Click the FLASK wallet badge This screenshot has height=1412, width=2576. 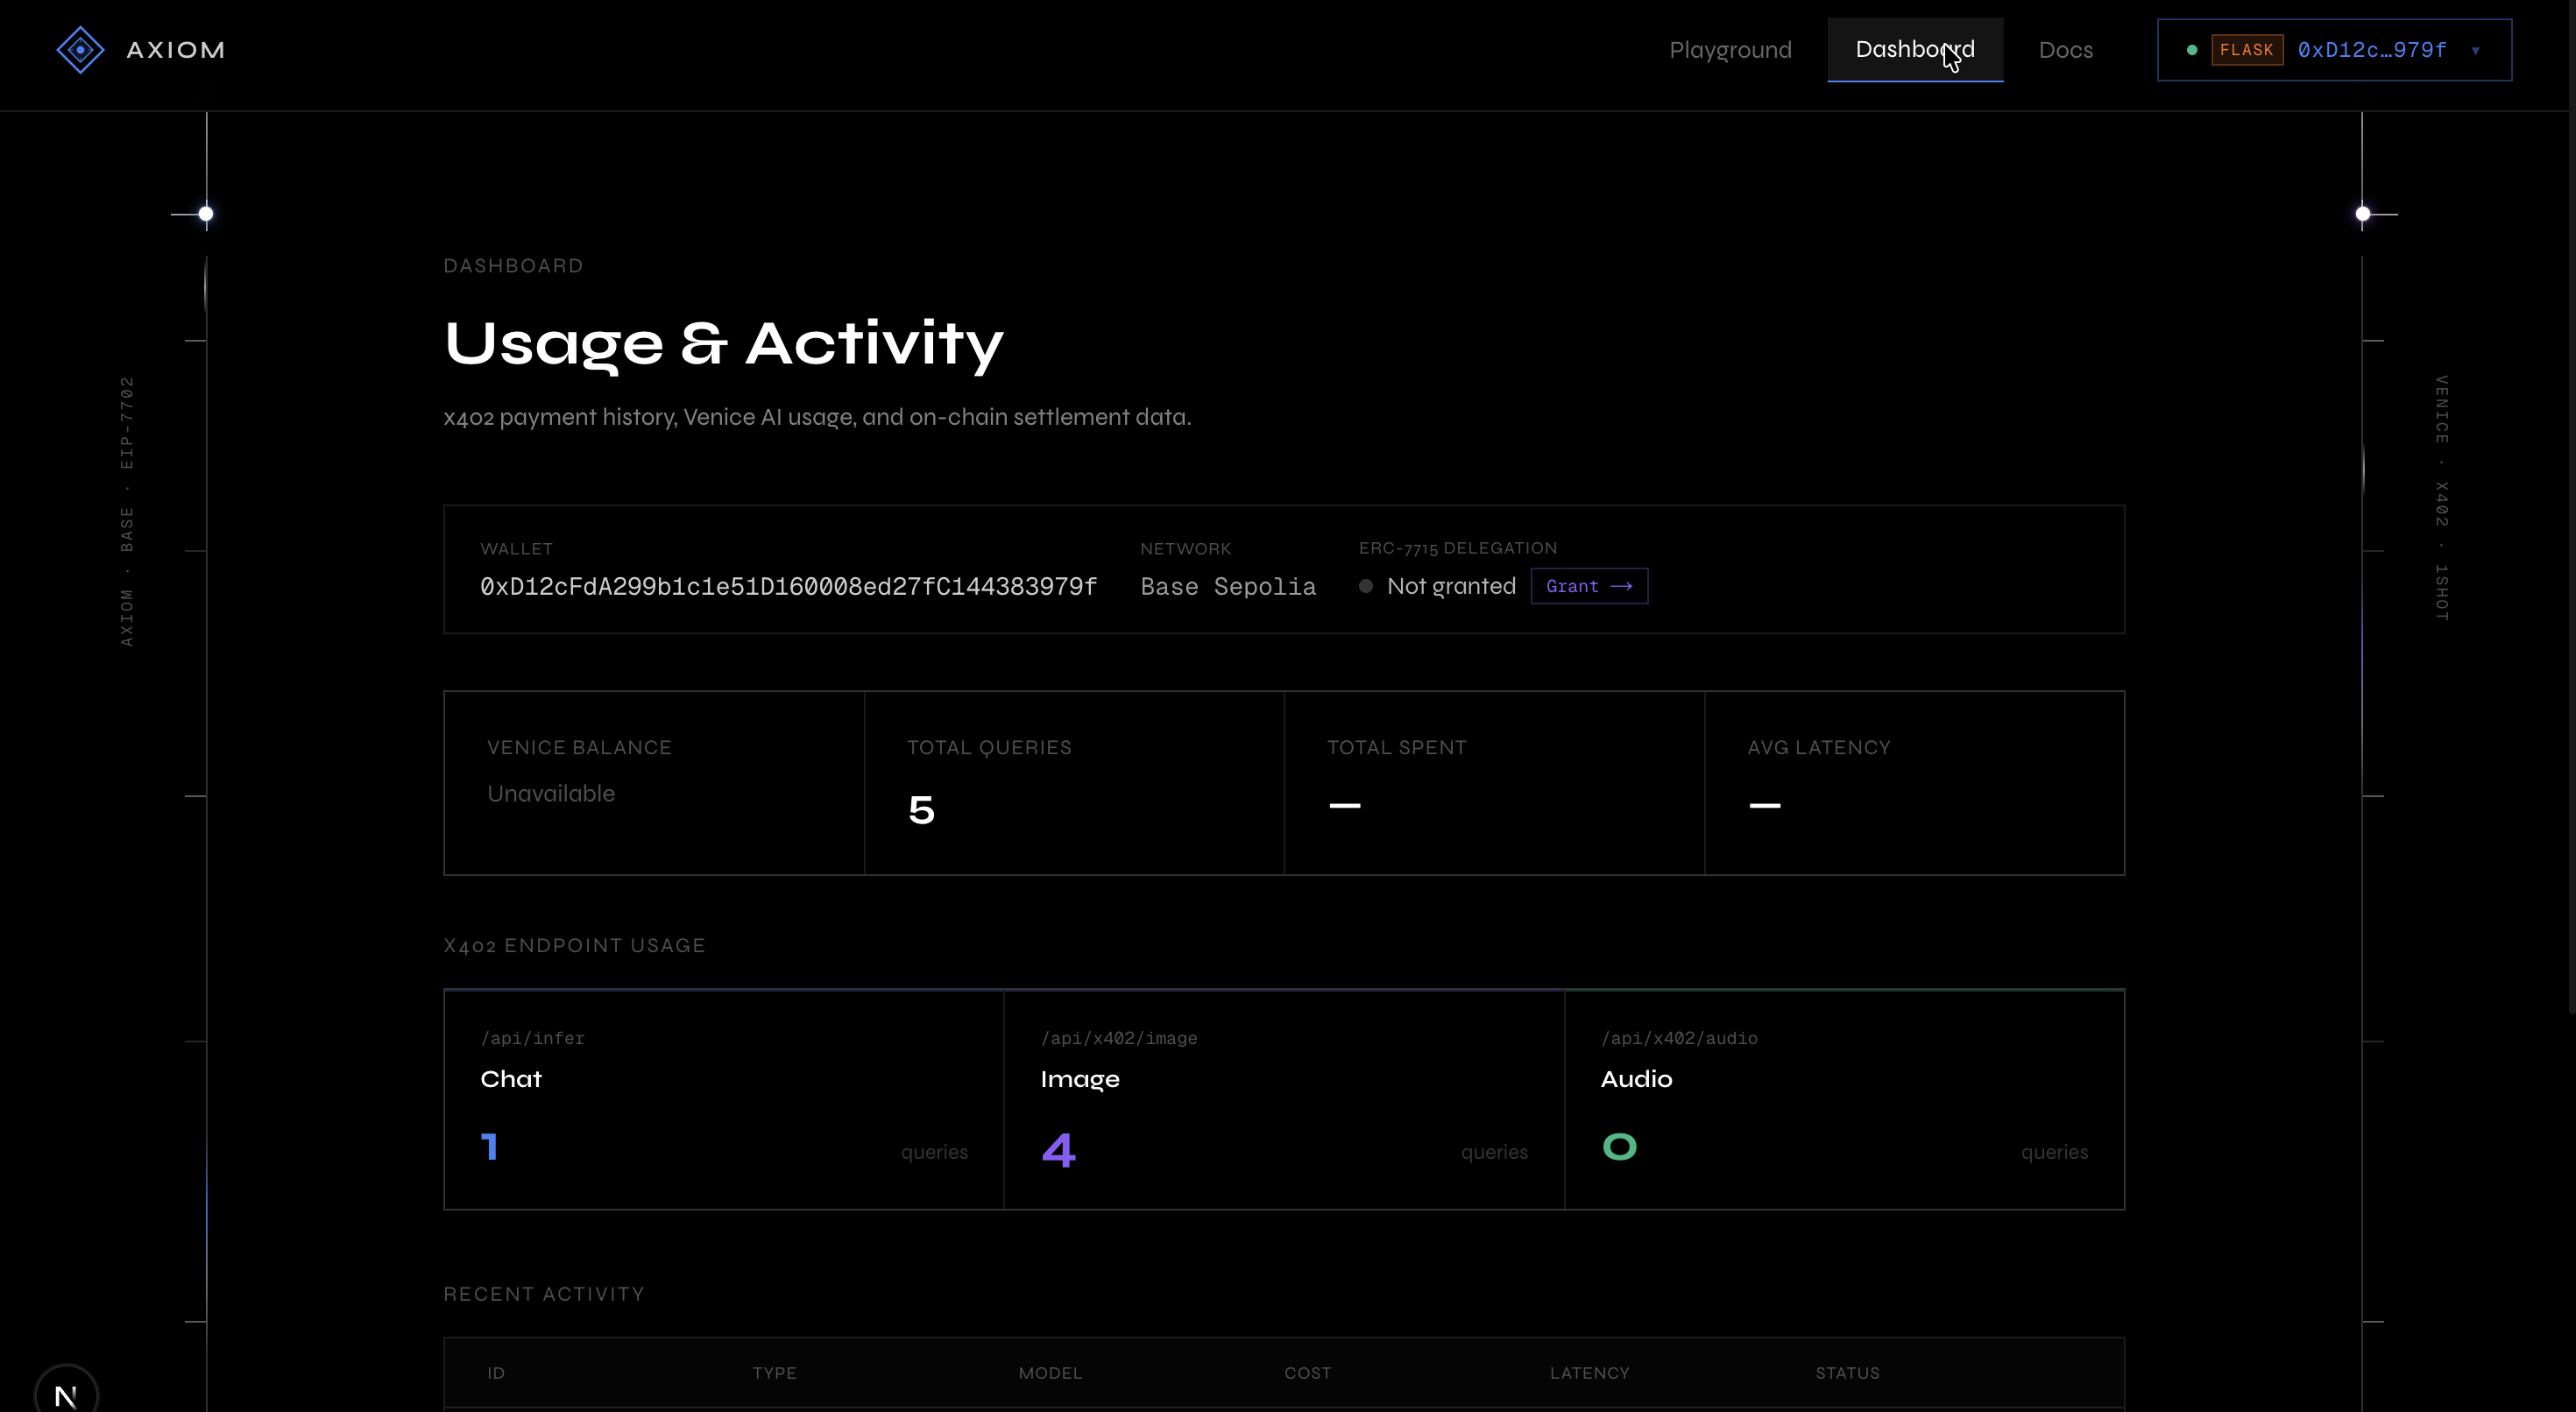2247,50
